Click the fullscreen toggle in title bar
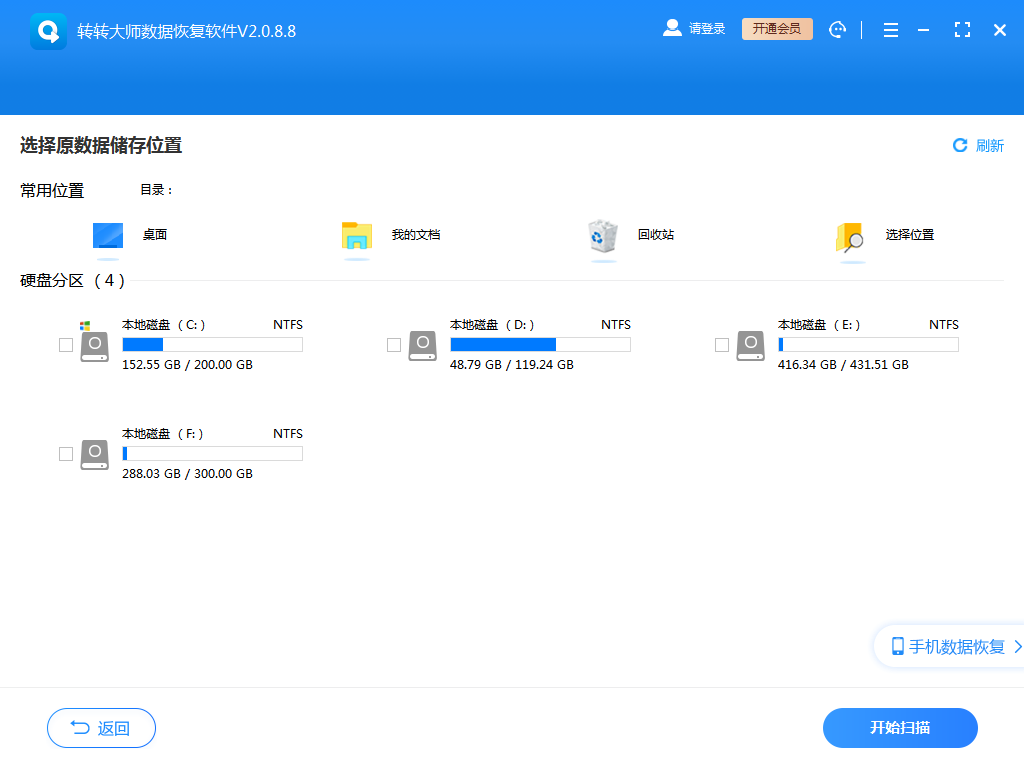1024x768 pixels. 962,29
